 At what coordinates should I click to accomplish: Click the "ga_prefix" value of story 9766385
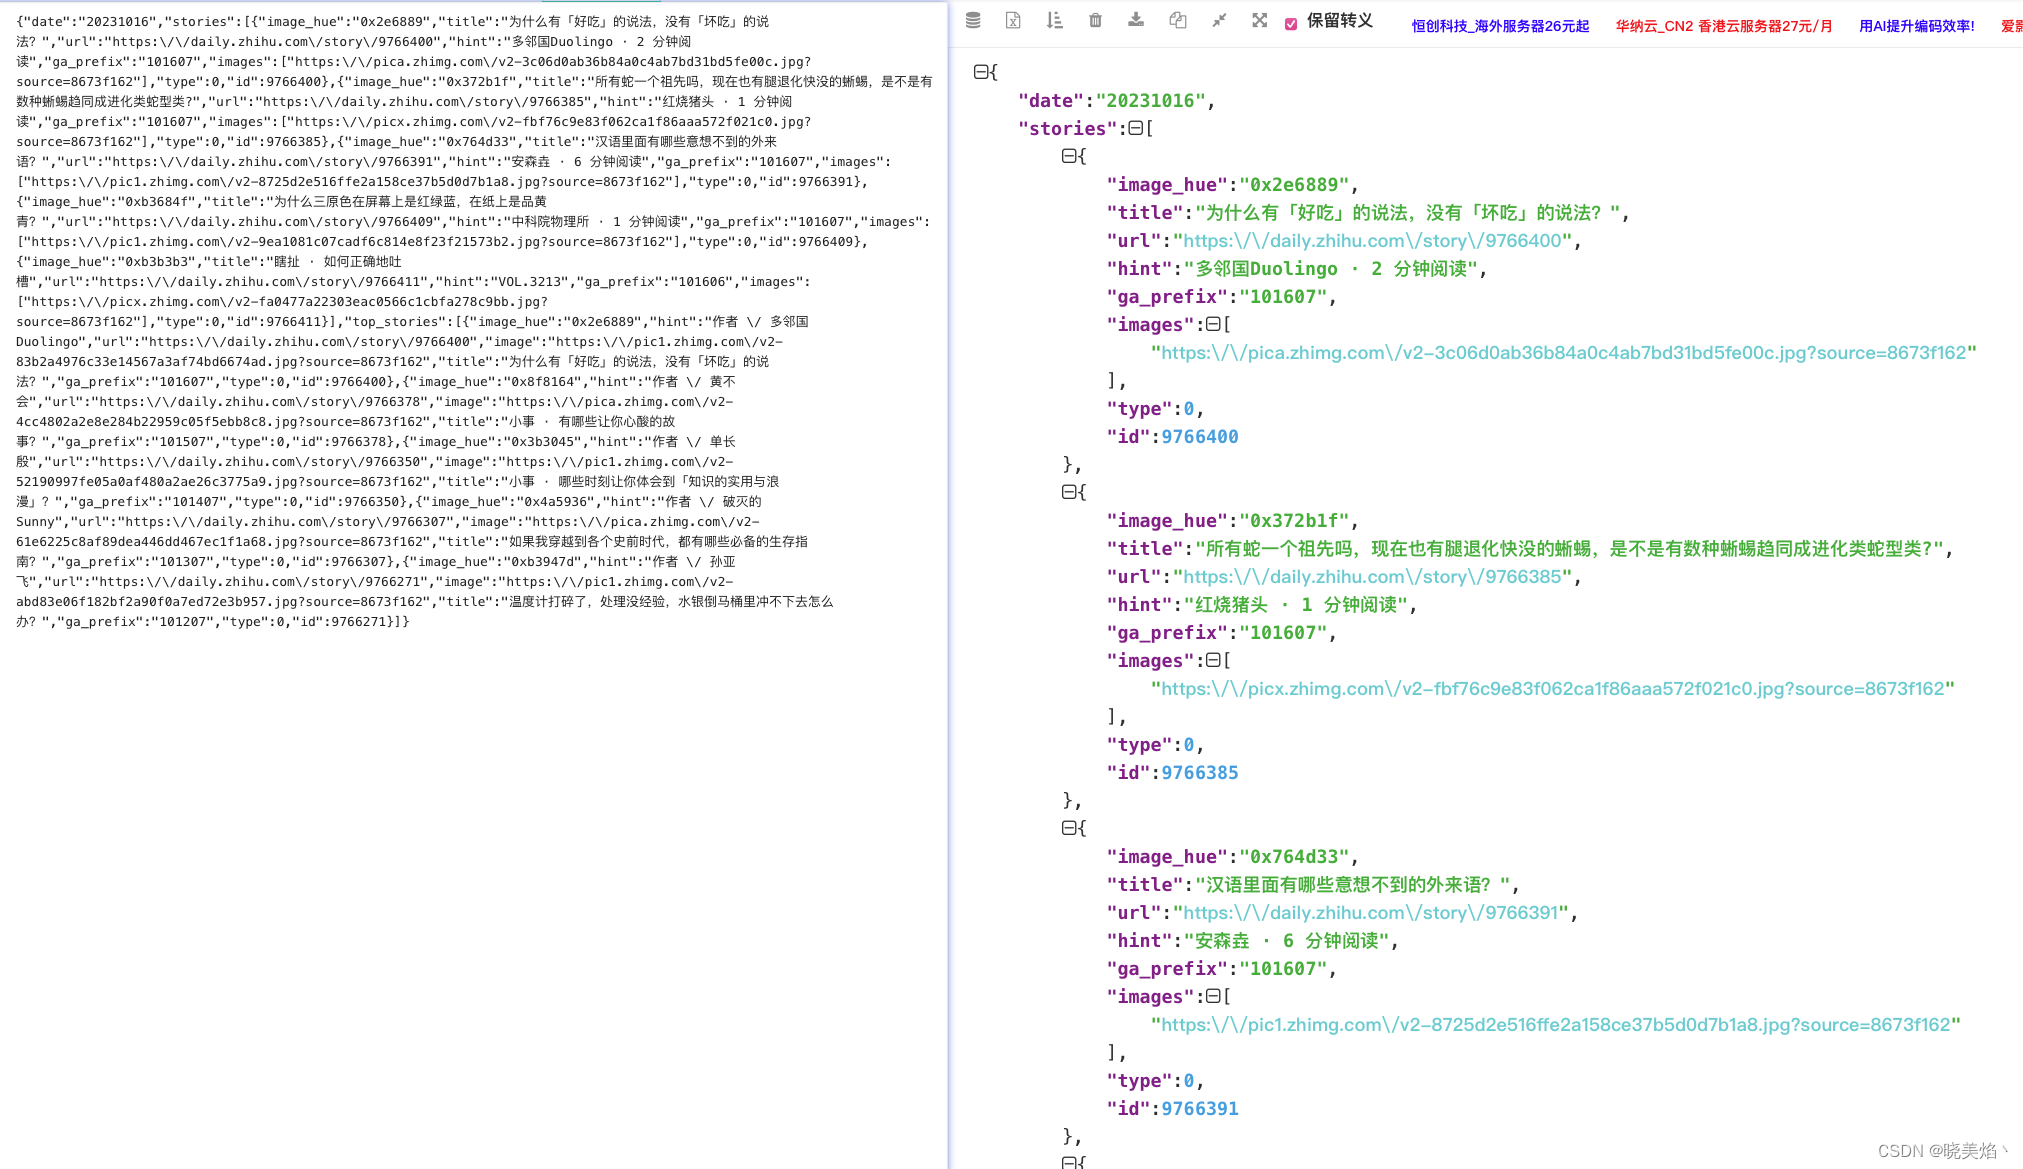pyautogui.click(x=1283, y=633)
